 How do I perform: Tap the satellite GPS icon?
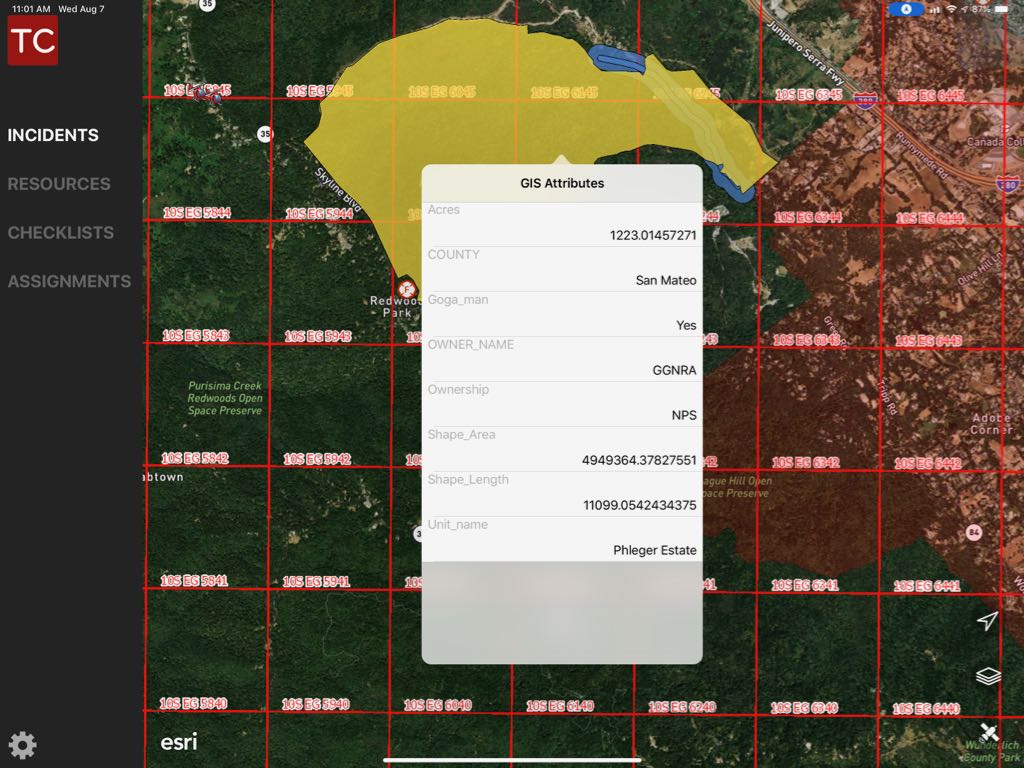(x=988, y=734)
